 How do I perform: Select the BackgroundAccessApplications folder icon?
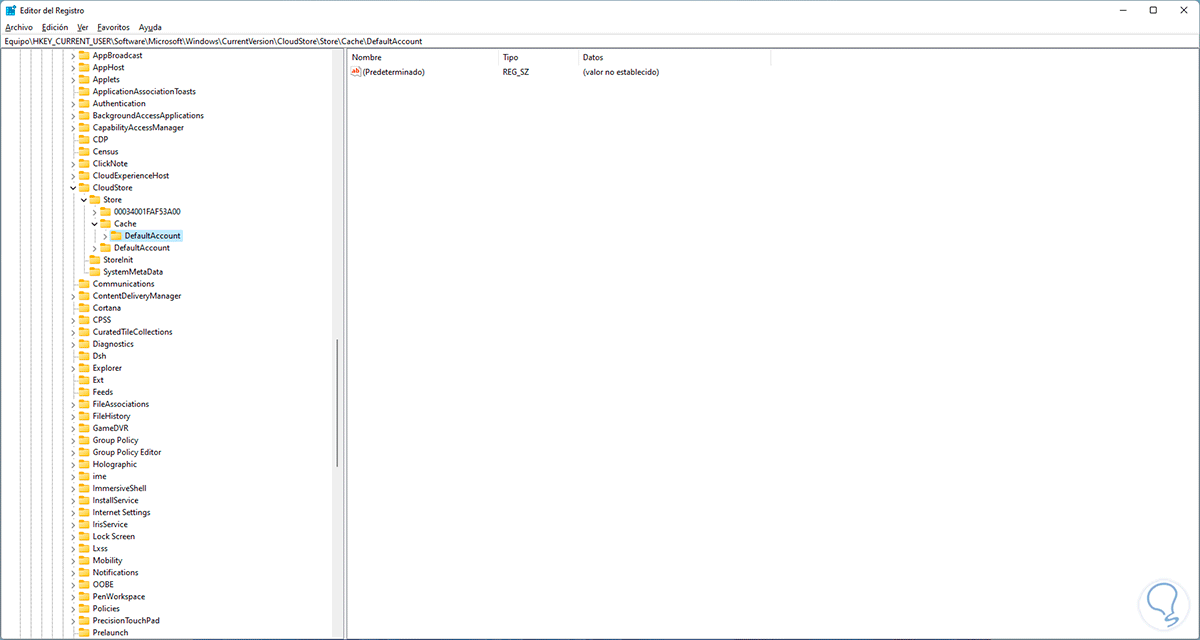point(84,115)
